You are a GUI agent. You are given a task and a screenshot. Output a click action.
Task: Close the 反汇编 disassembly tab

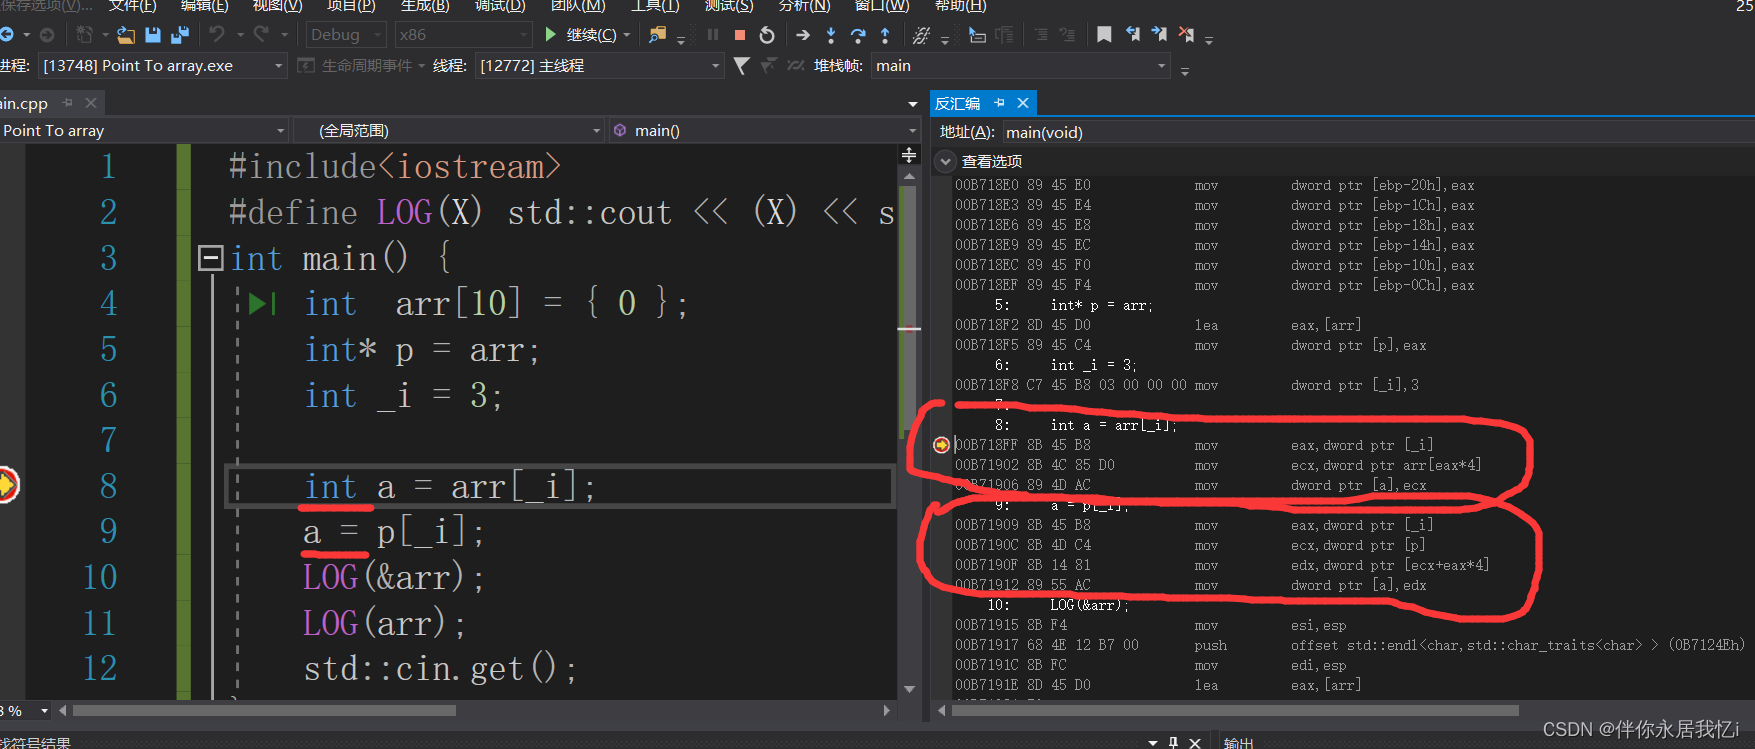[1023, 103]
